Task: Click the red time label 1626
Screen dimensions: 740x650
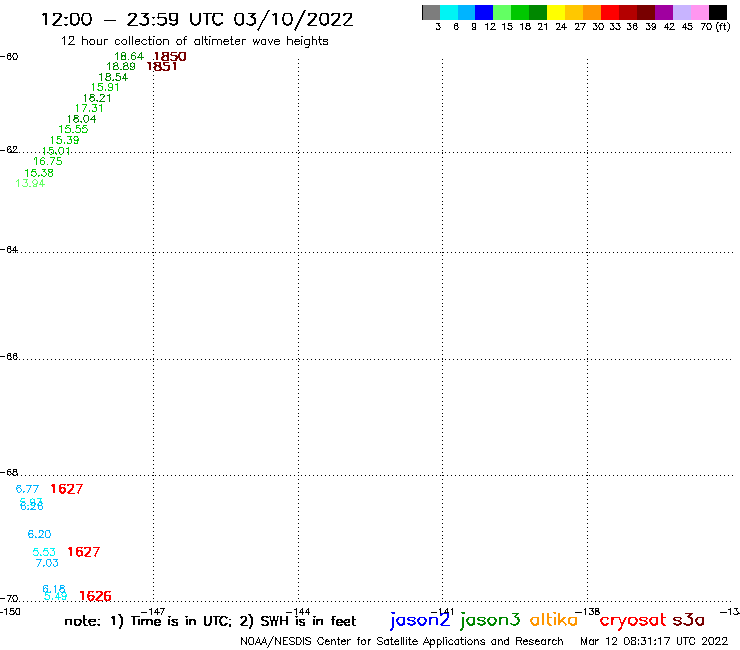Action: (x=95, y=596)
